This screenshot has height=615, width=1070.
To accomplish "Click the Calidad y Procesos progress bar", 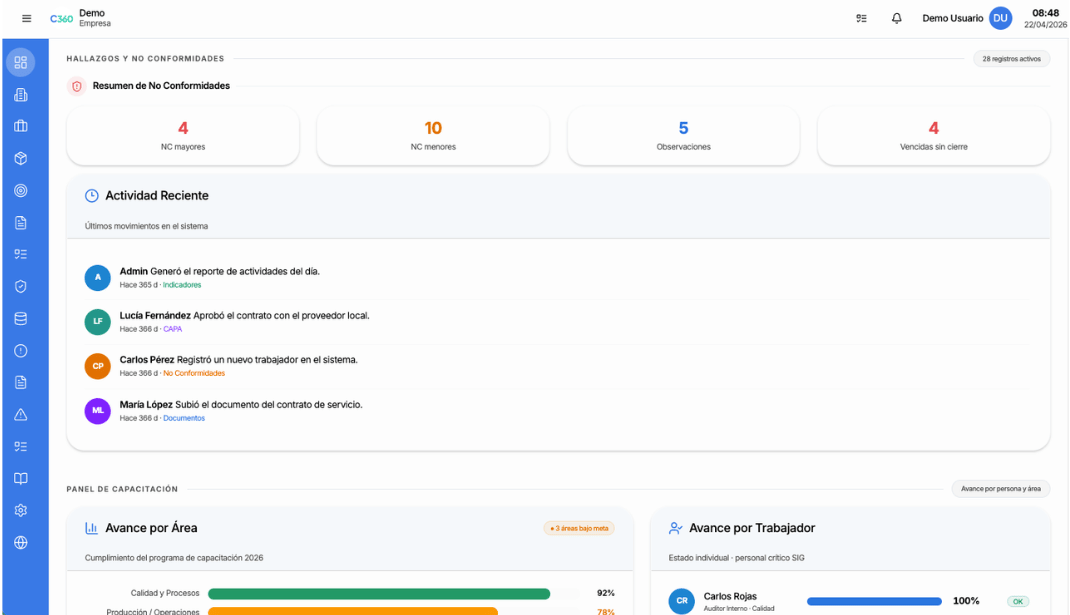I will coord(379,593).
